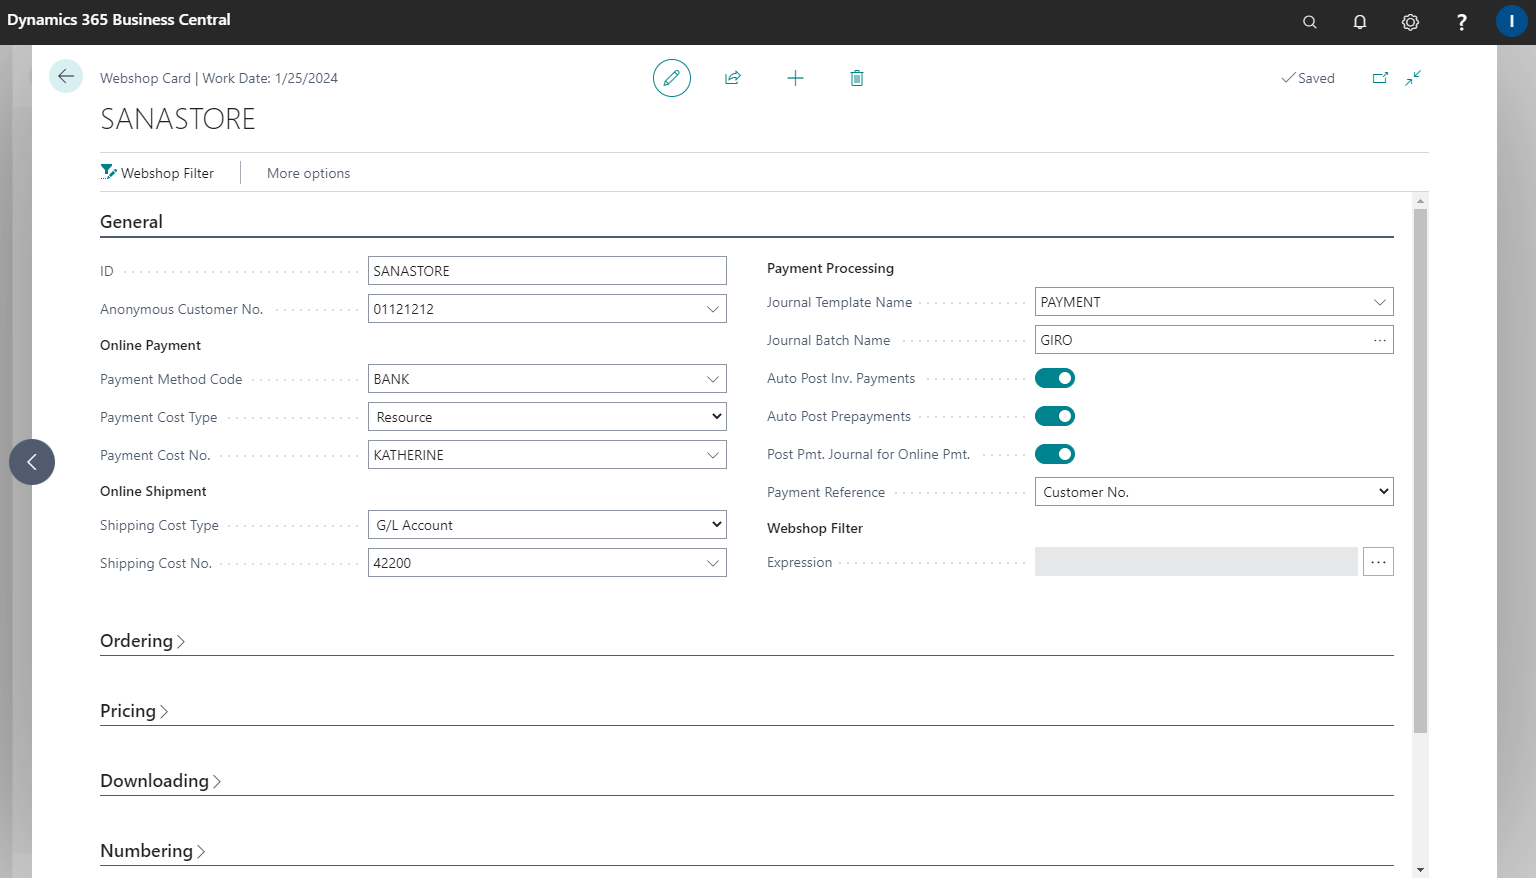Screen dimensions: 1536x878
Task: Click the ID input field
Action: point(547,271)
